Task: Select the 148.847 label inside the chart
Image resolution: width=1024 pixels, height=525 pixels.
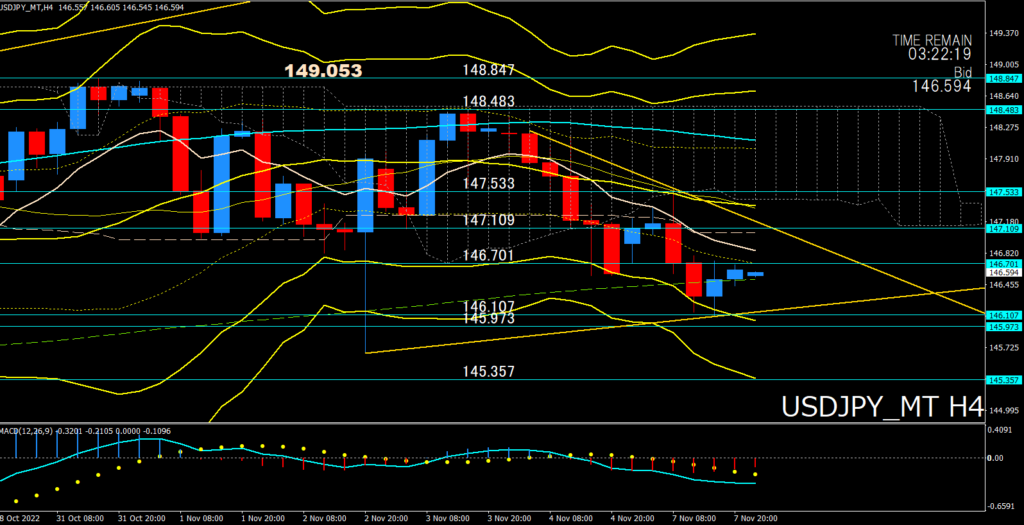Action: pos(488,70)
